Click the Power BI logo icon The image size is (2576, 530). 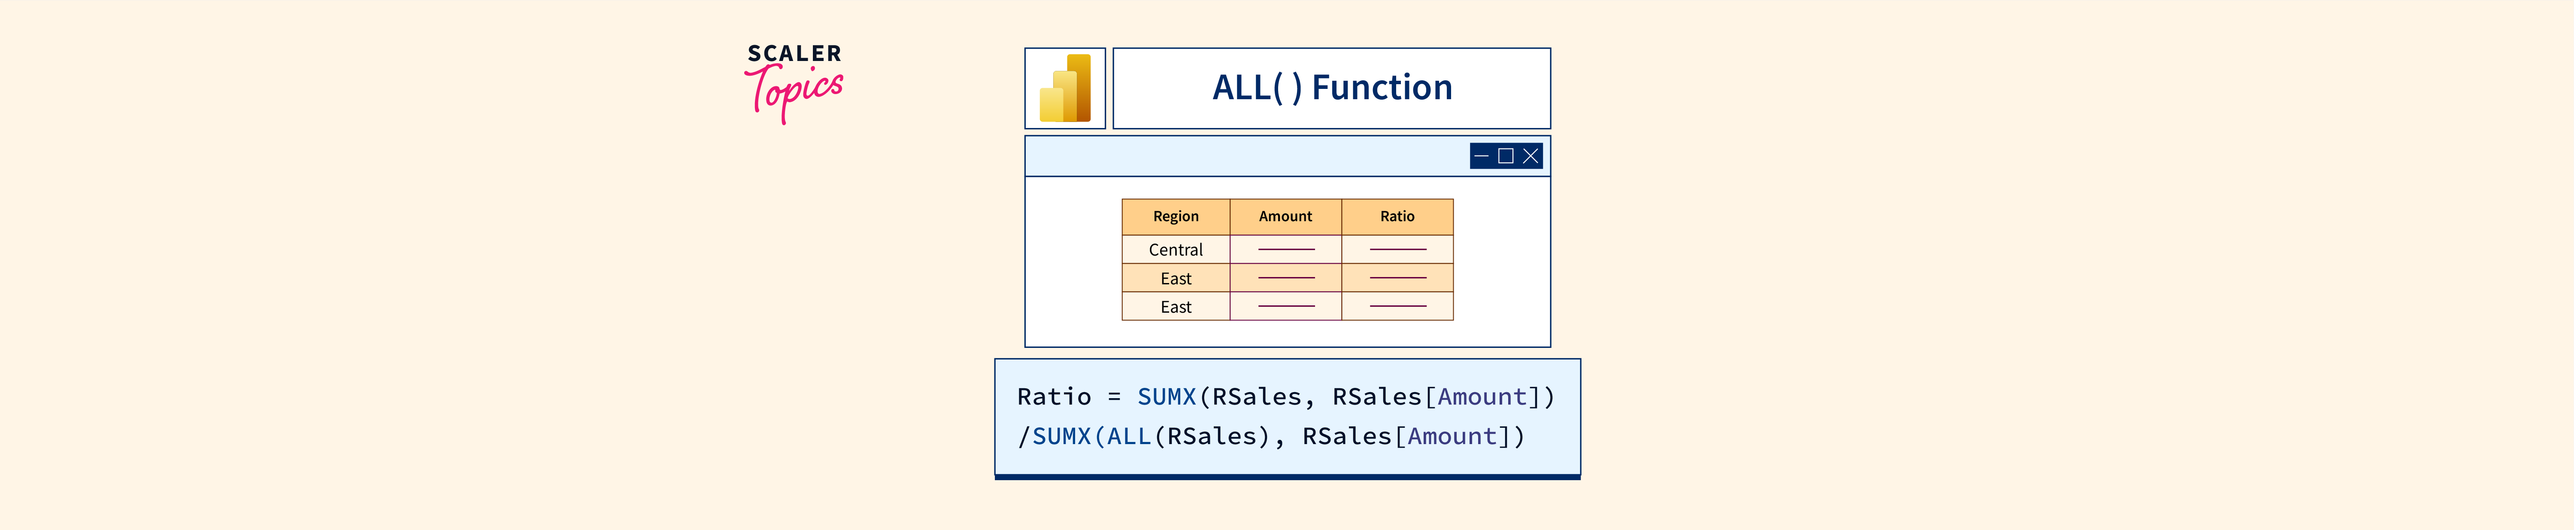tap(1064, 88)
